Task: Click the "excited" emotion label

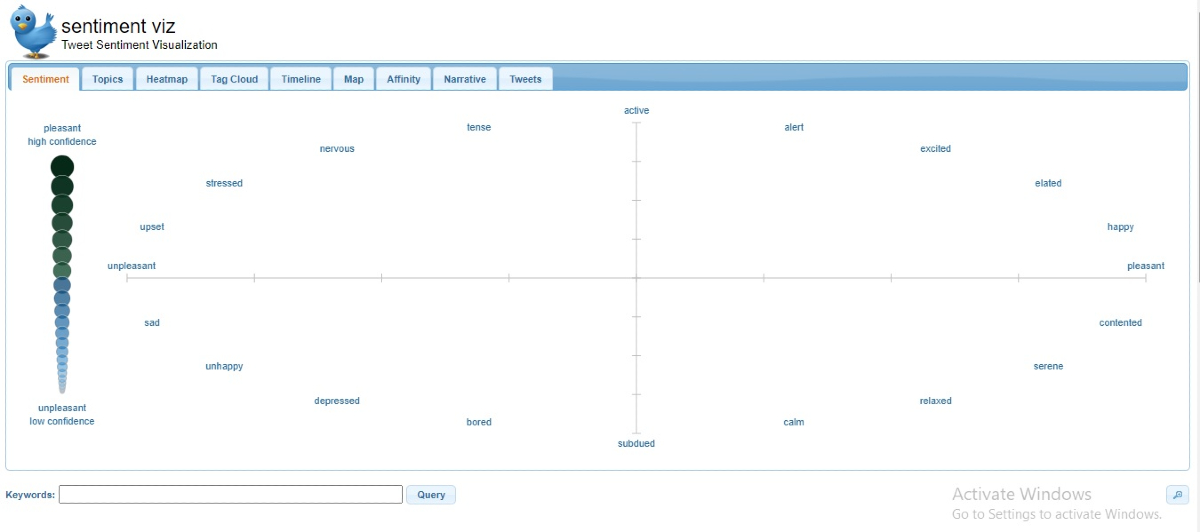Action: click(935, 149)
